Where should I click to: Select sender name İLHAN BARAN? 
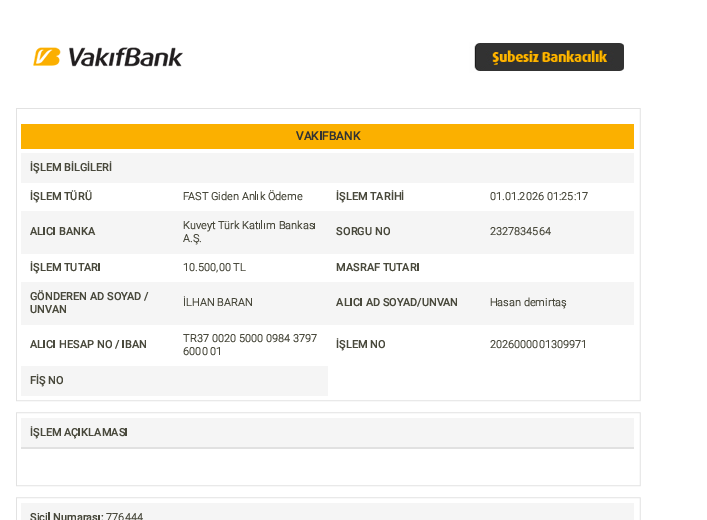218,302
